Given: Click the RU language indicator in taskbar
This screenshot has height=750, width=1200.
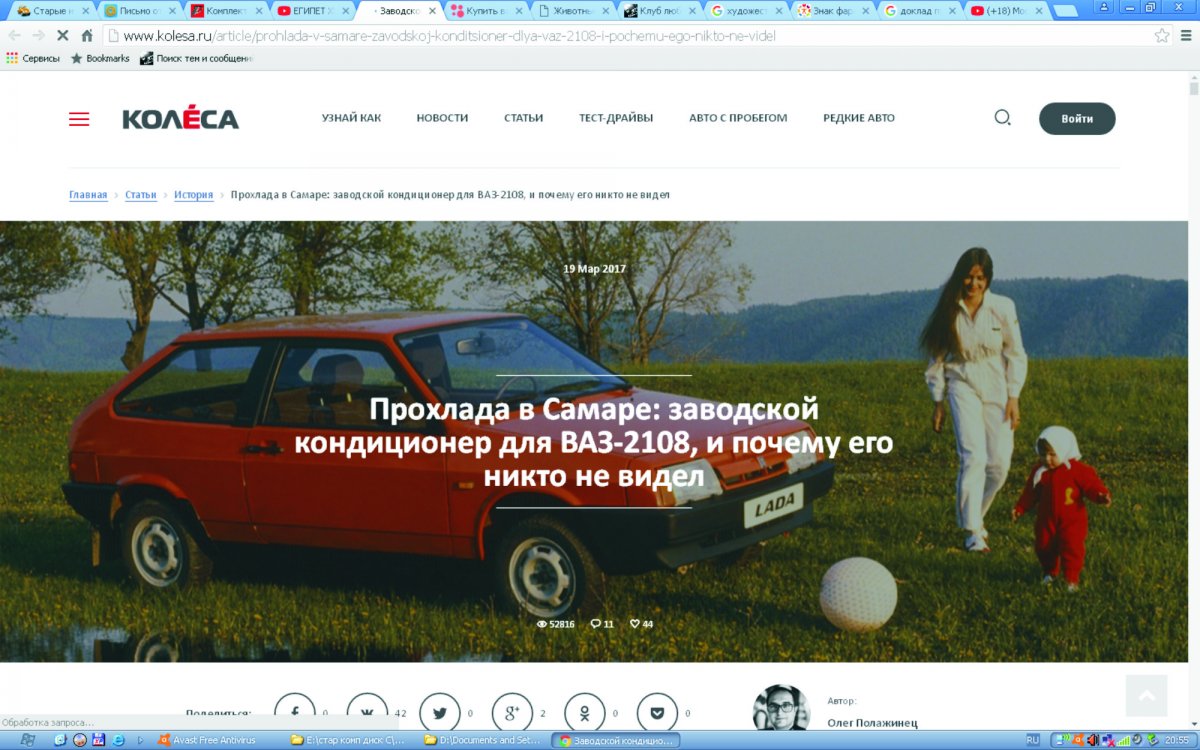Looking at the screenshot, I should [1032, 740].
